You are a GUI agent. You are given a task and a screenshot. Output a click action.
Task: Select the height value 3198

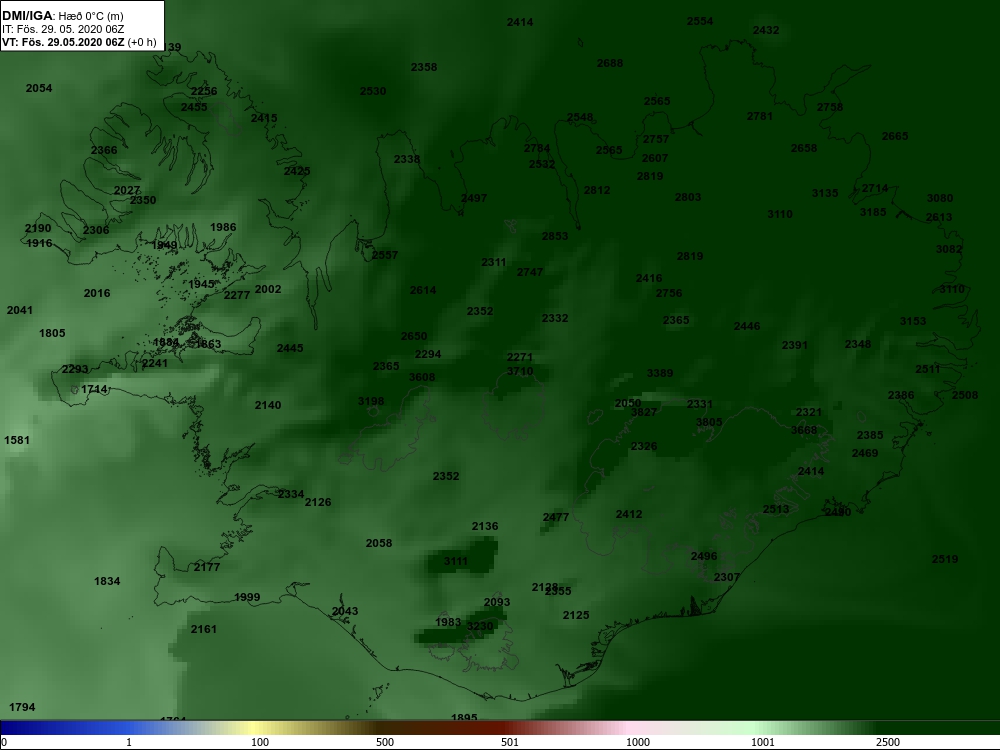(371, 401)
